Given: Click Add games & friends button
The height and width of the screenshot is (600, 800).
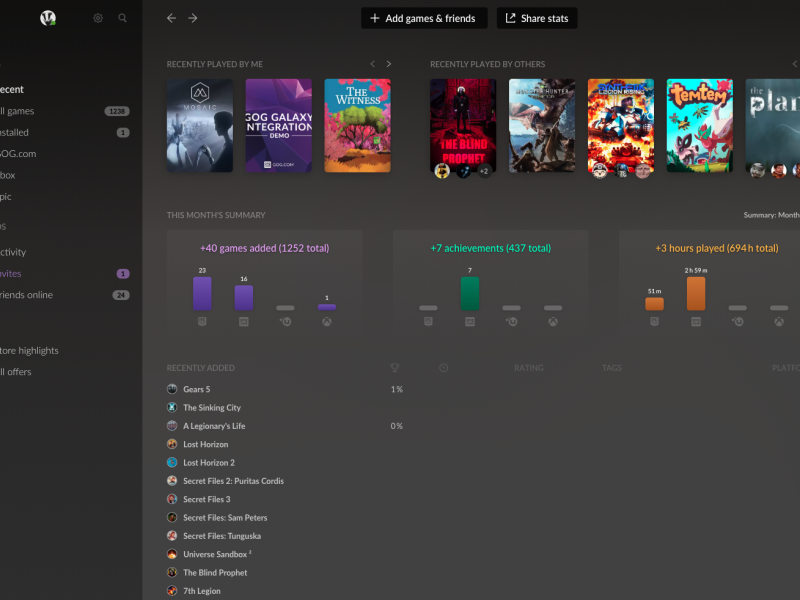Looking at the screenshot, I should tap(424, 18).
